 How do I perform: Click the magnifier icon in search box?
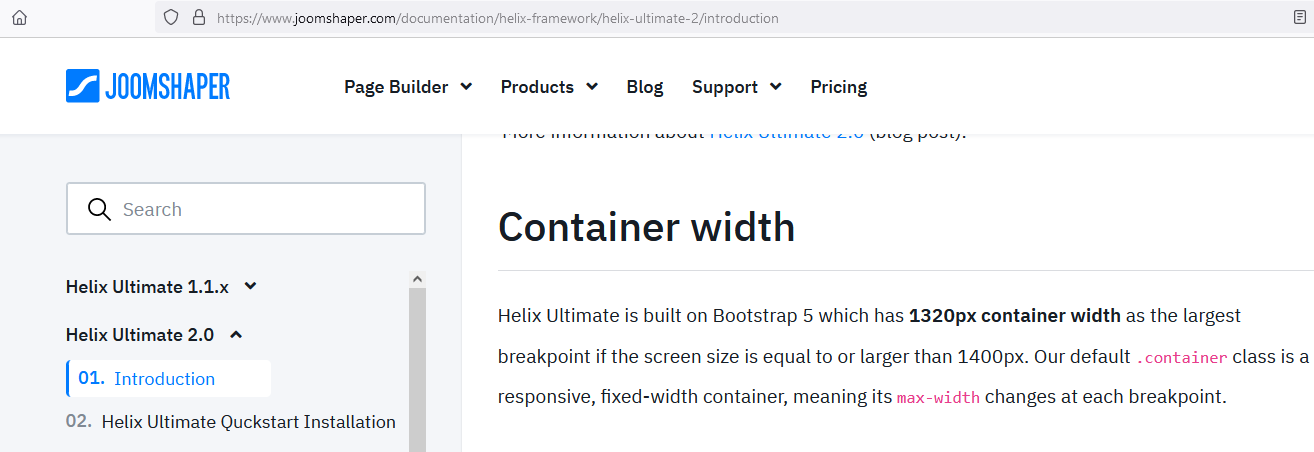99,209
